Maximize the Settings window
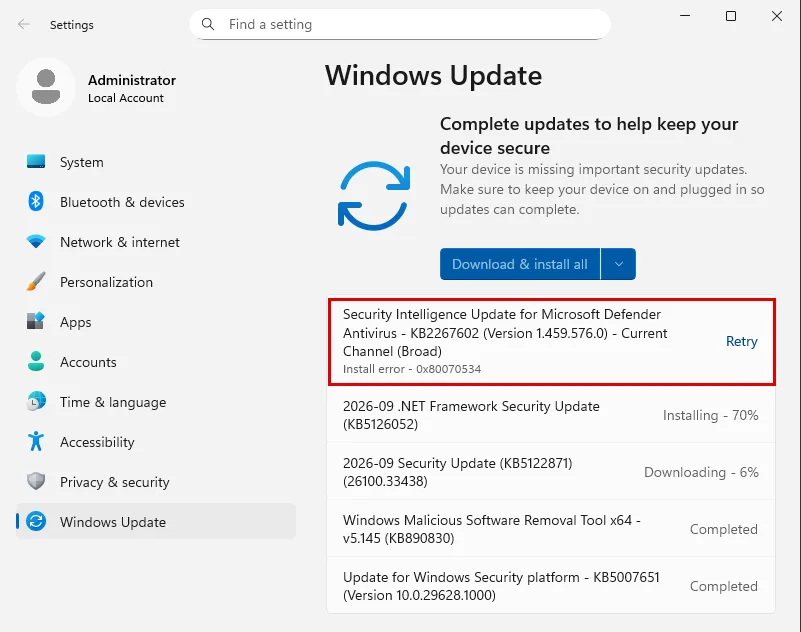801x632 pixels. [x=731, y=16]
